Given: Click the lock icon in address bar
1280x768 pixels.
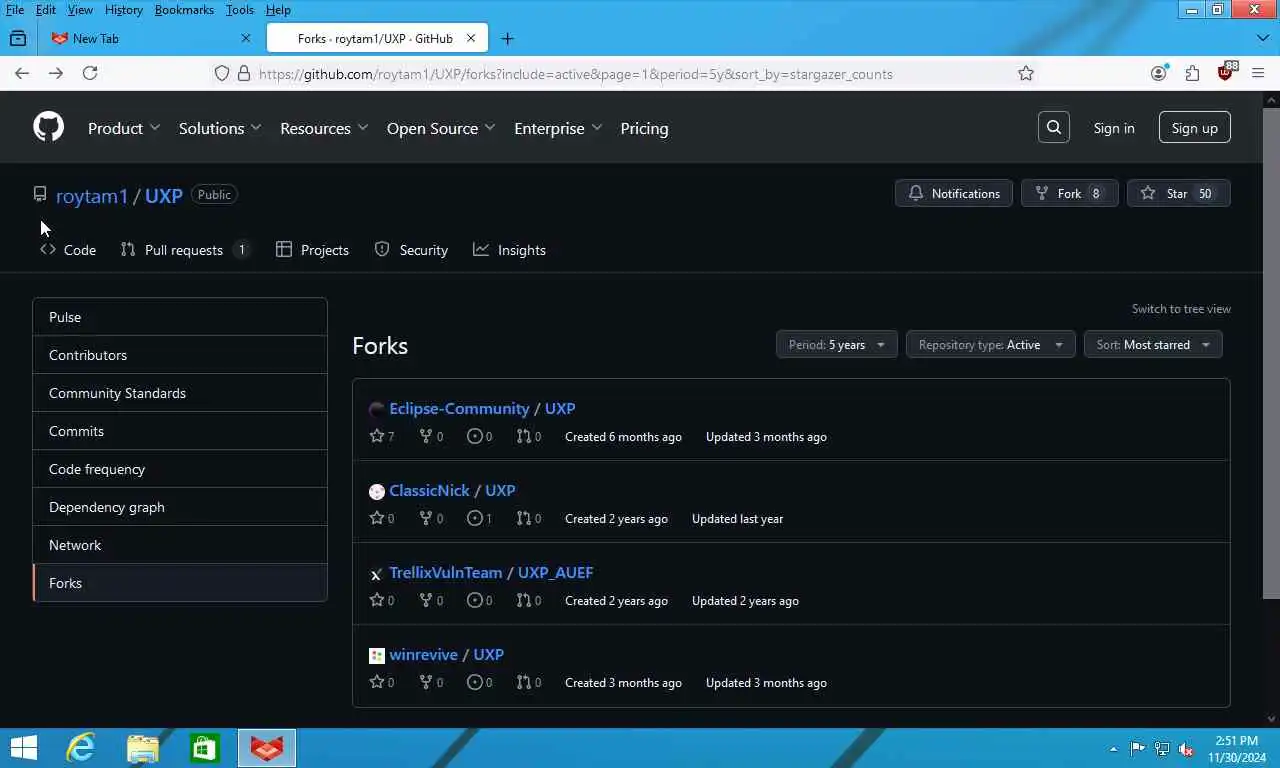Looking at the screenshot, I should tap(243, 73).
